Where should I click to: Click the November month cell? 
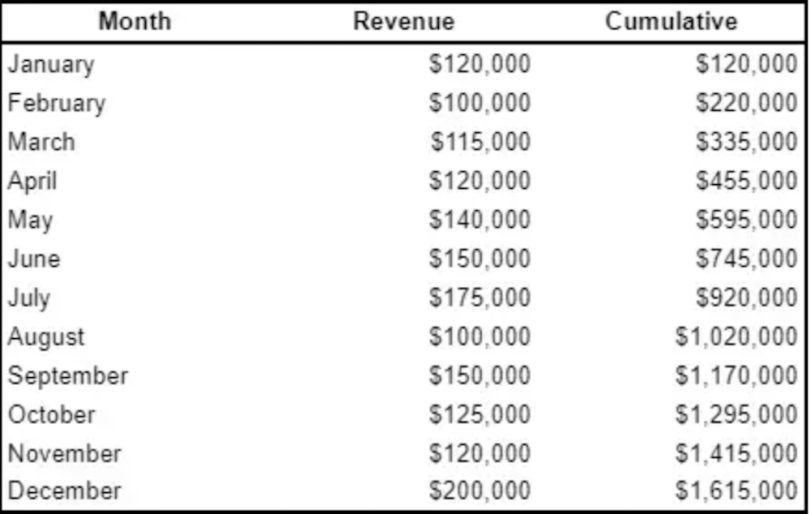point(64,453)
